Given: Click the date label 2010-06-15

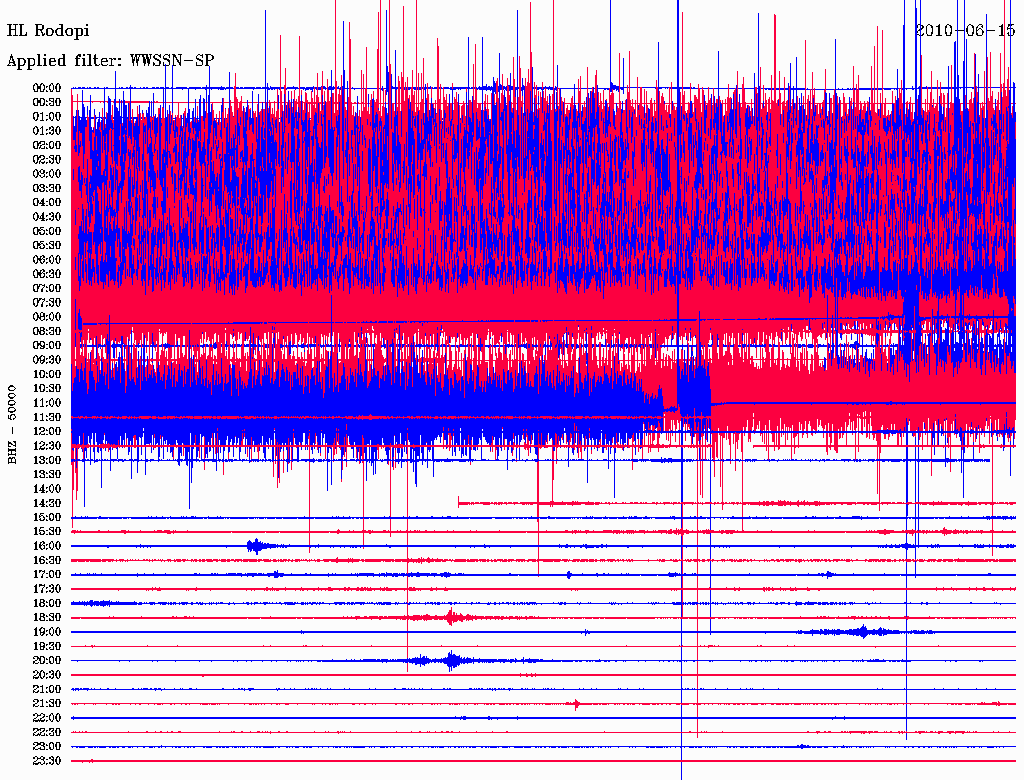Looking at the screenshot, I should coord(965,30).
